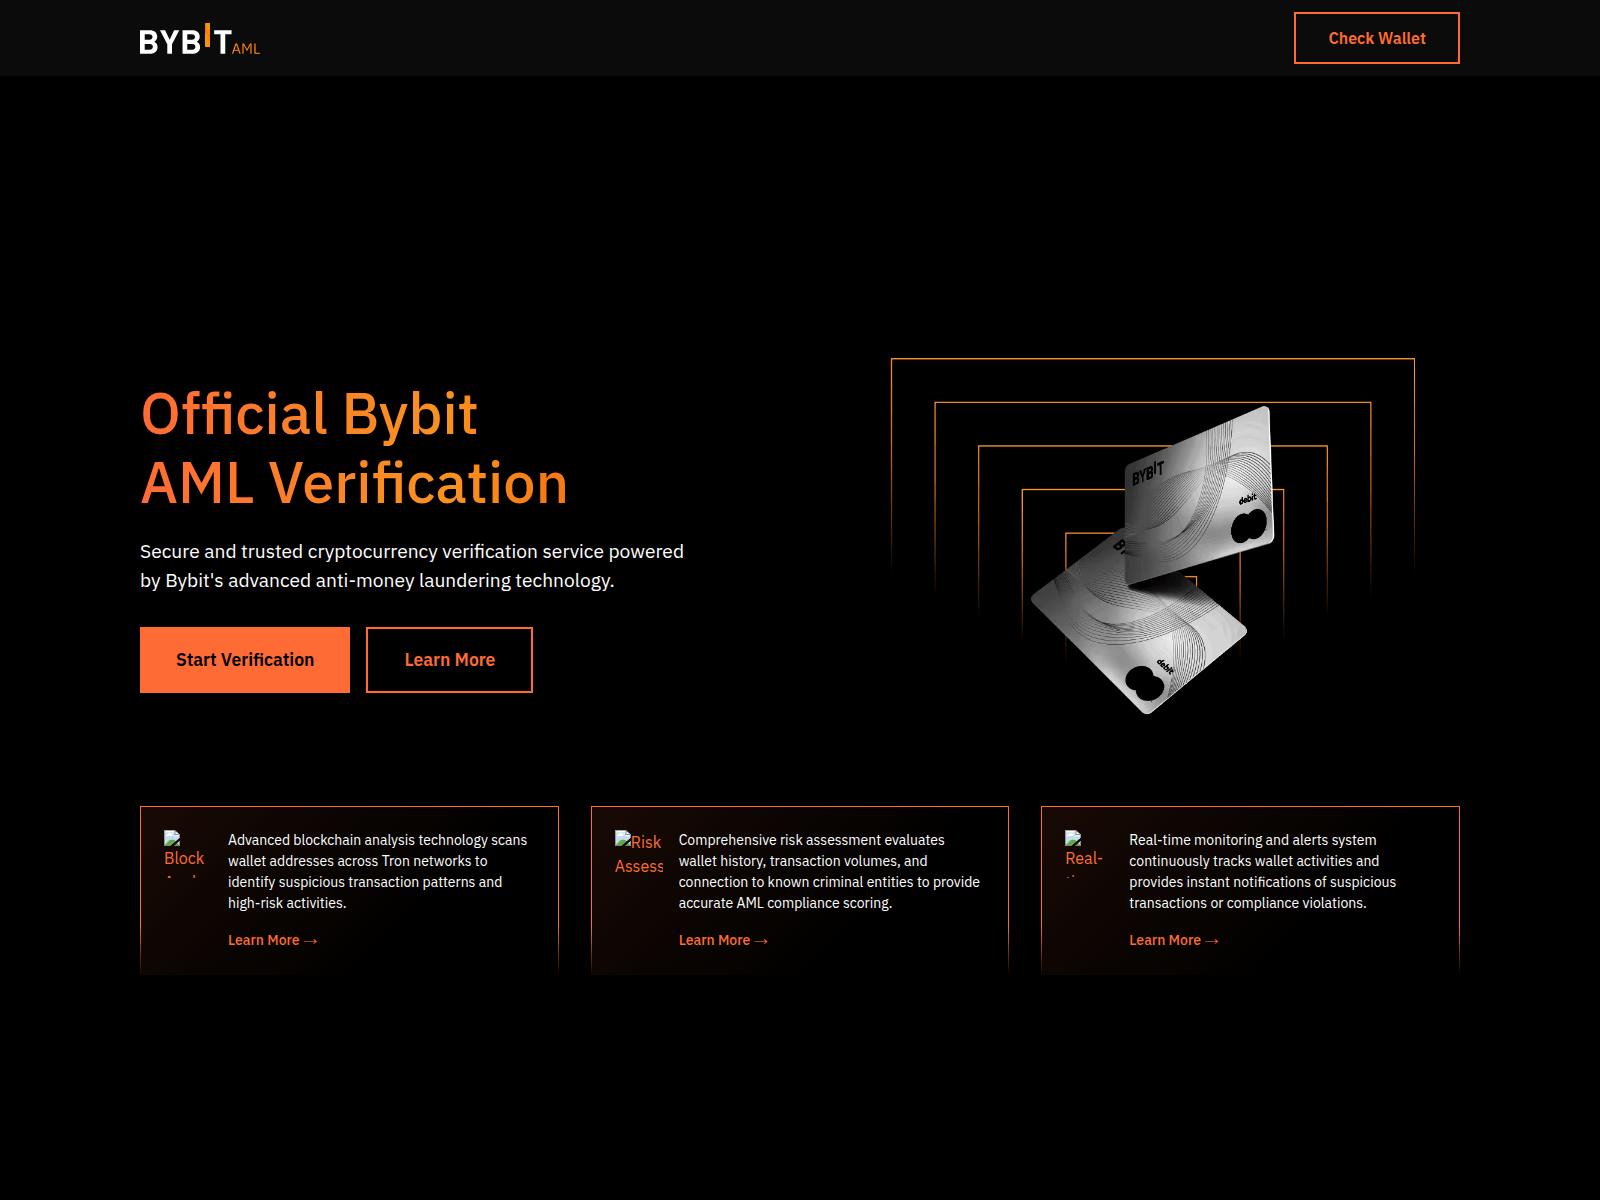Click the Risk Assessment image icon

[639, 853]
